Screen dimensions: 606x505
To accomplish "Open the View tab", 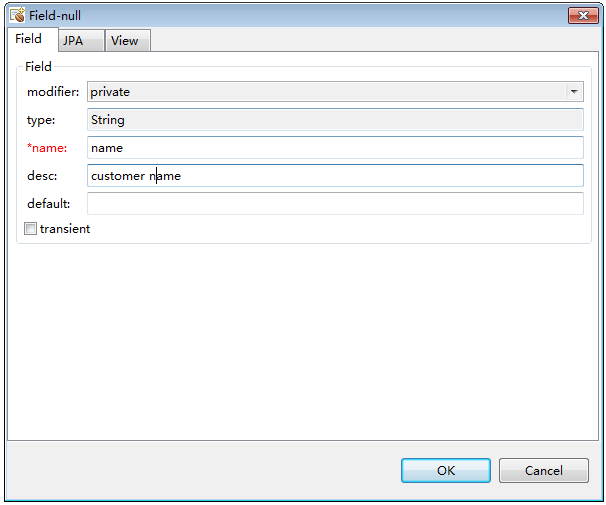I will coord(128,41).
